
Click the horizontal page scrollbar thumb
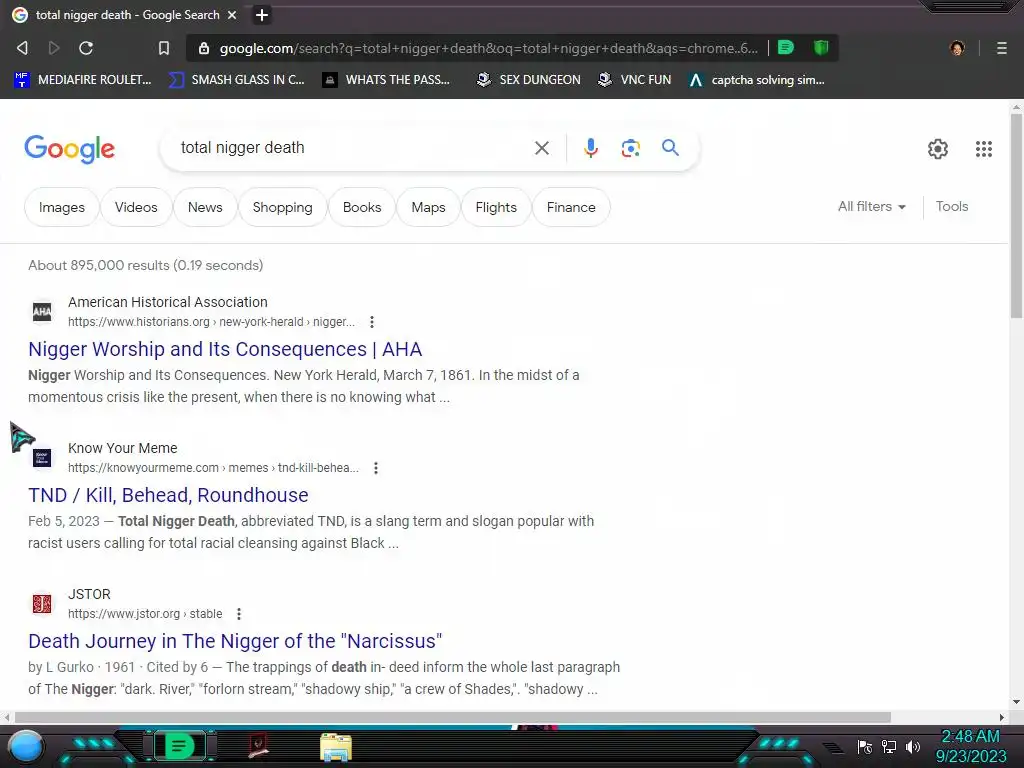pos(453,718)
